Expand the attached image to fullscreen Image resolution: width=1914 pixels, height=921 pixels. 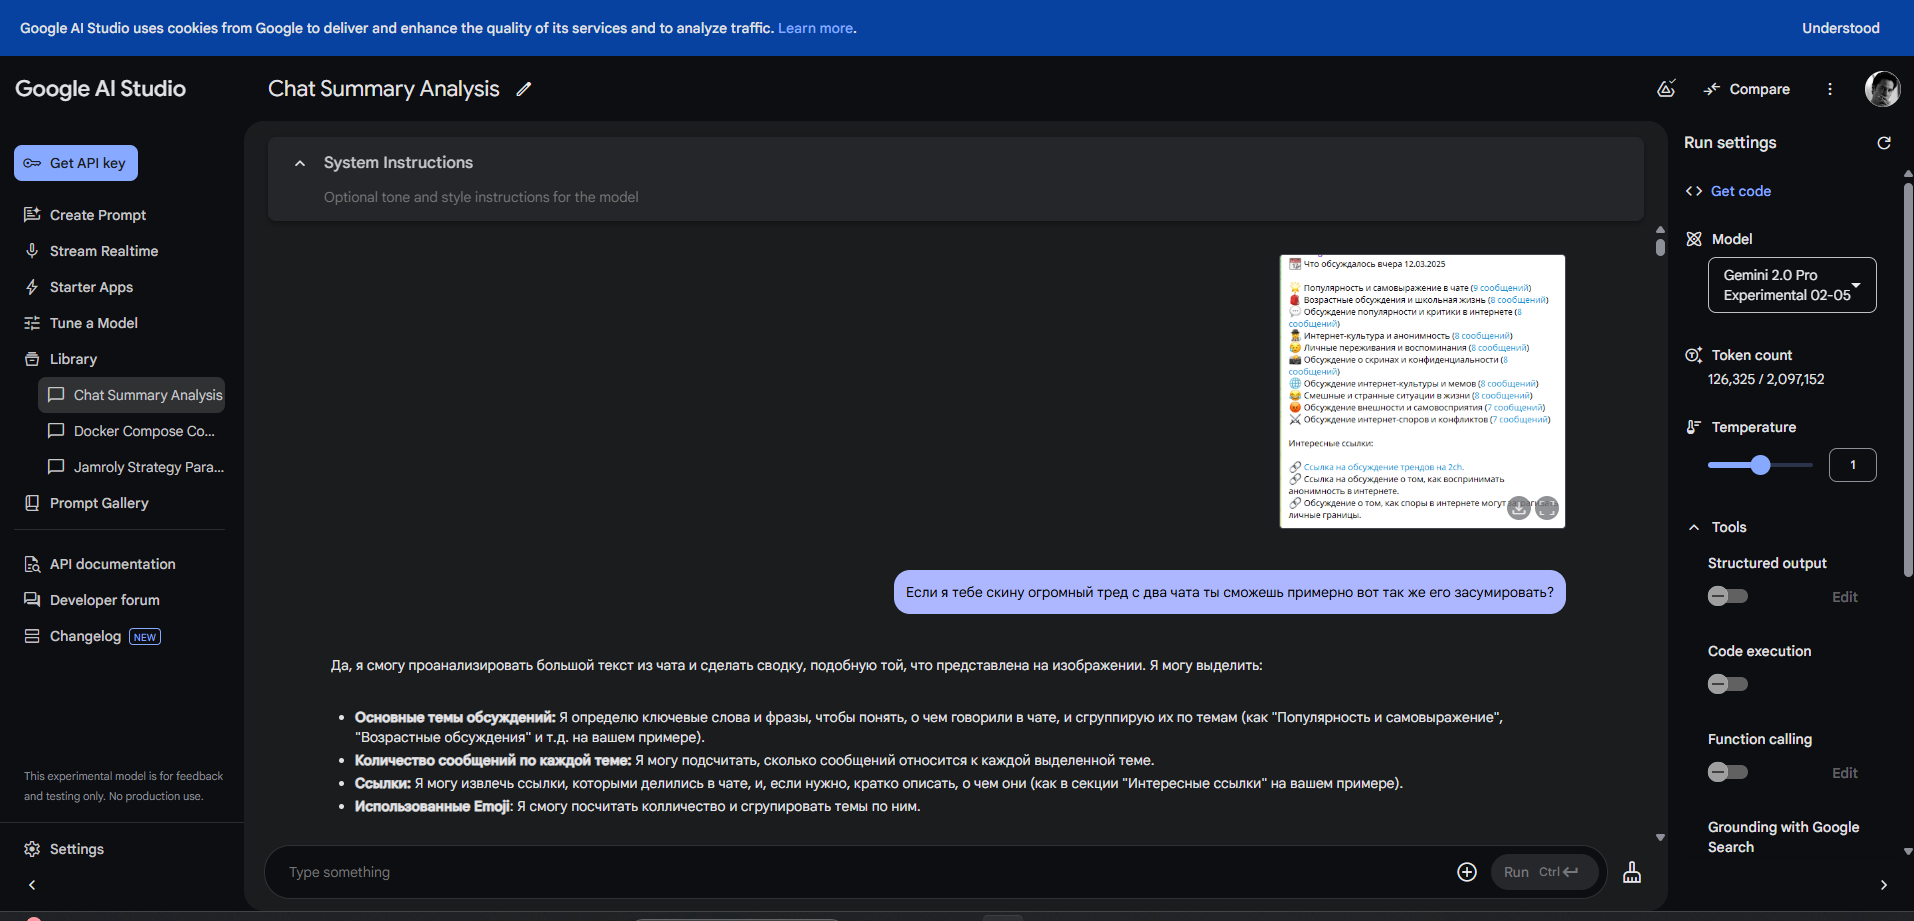click(1547, 508)
